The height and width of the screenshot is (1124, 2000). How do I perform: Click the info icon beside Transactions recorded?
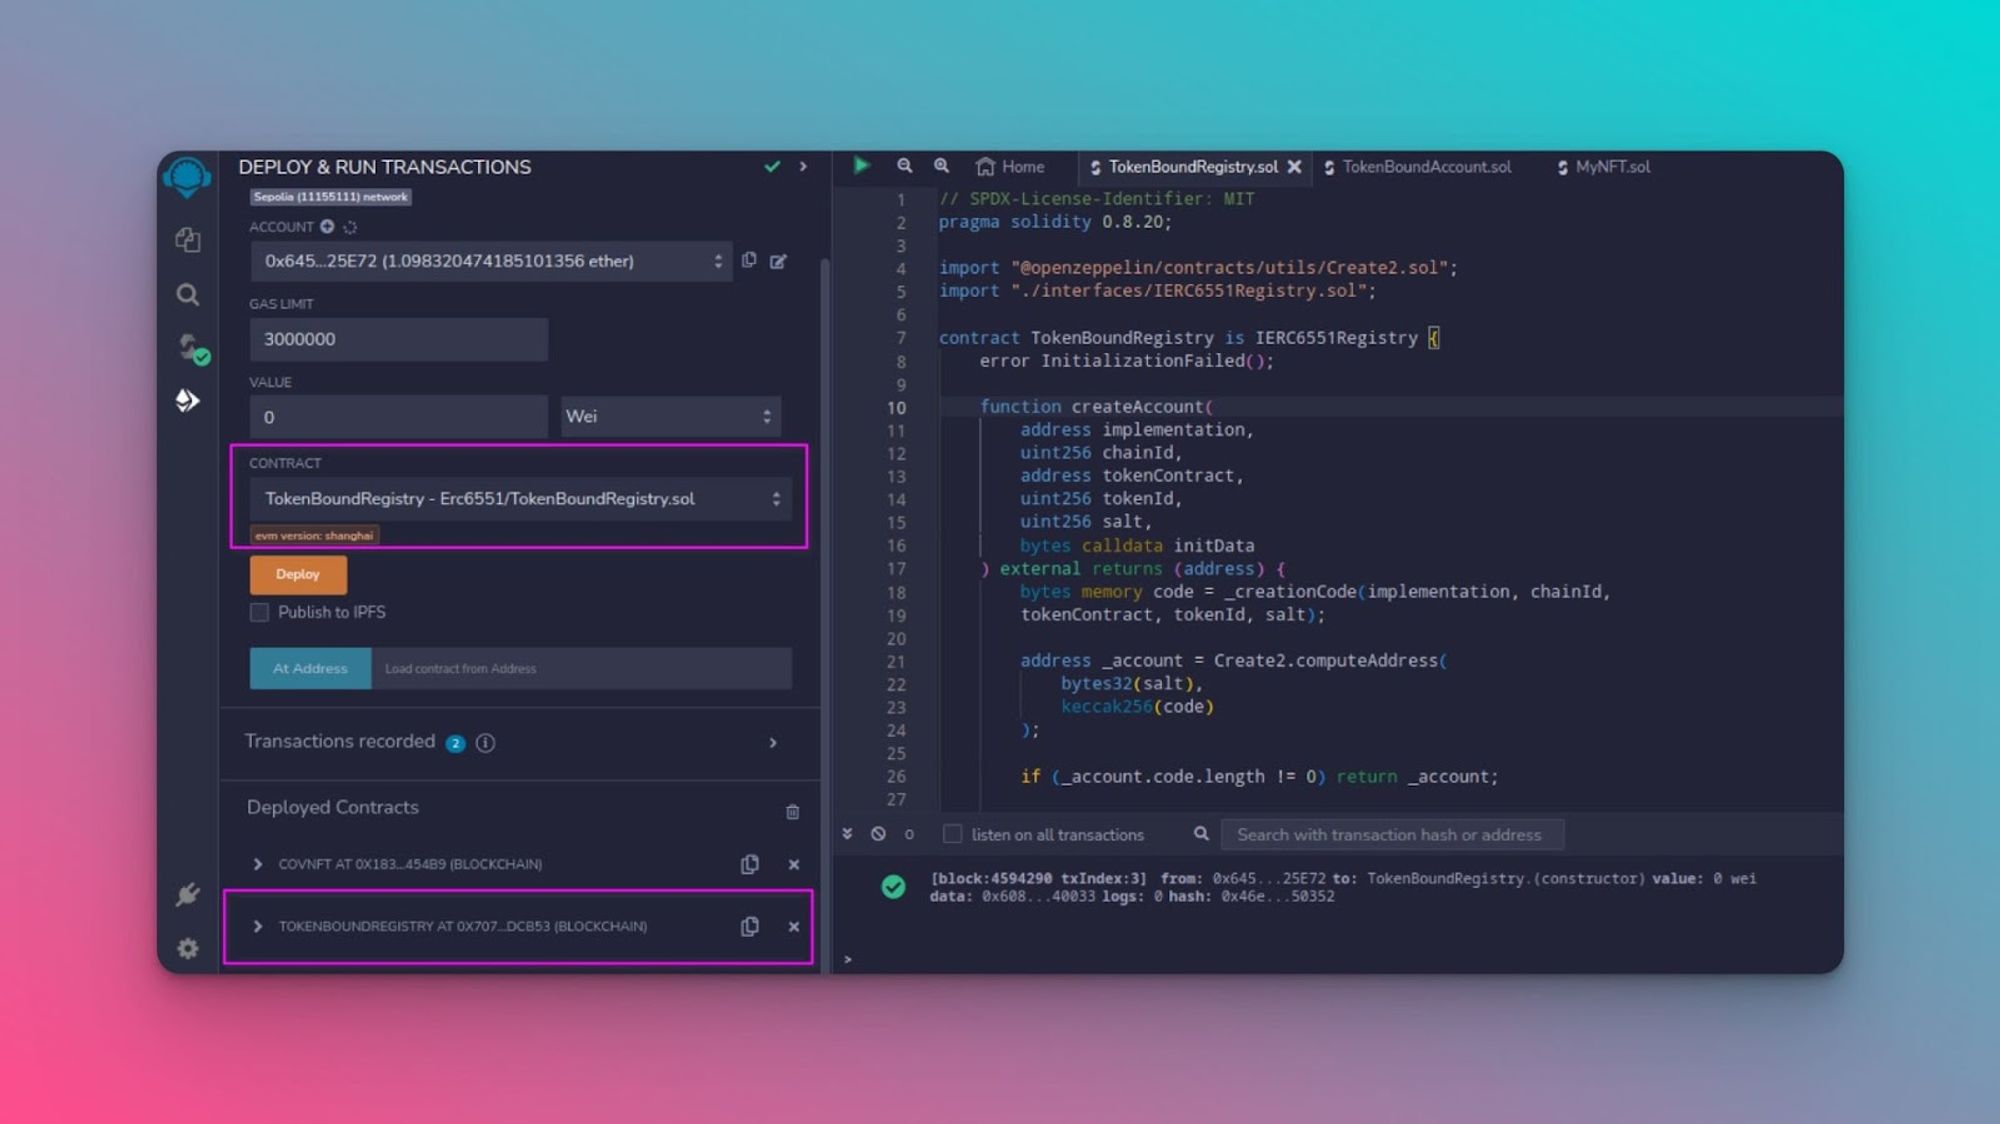(x=485, y=743)
